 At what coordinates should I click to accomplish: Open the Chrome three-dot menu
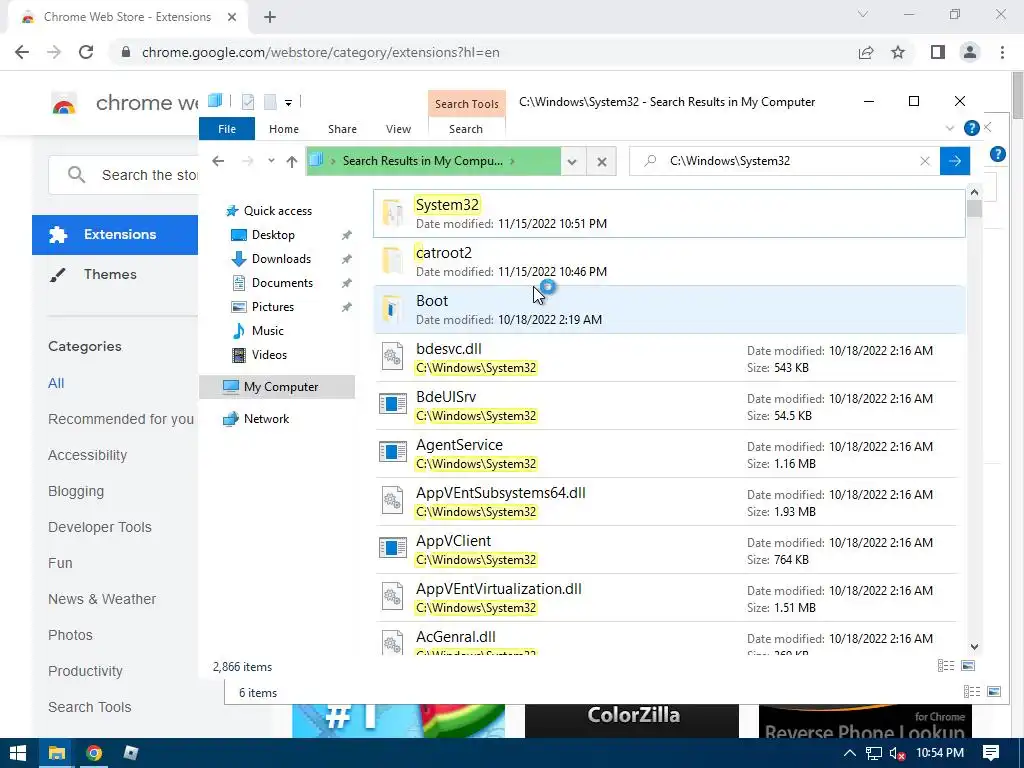click(1002, 52)
